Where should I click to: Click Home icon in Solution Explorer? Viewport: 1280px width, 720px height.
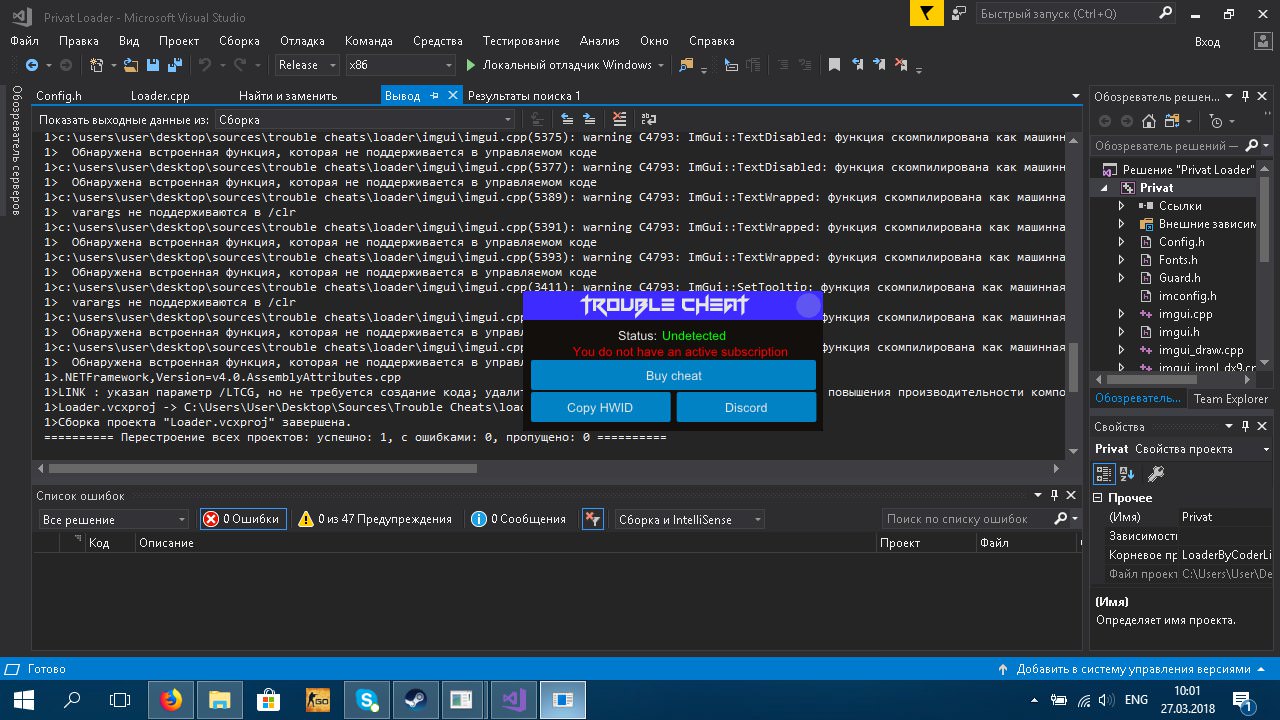(1149, 121)
